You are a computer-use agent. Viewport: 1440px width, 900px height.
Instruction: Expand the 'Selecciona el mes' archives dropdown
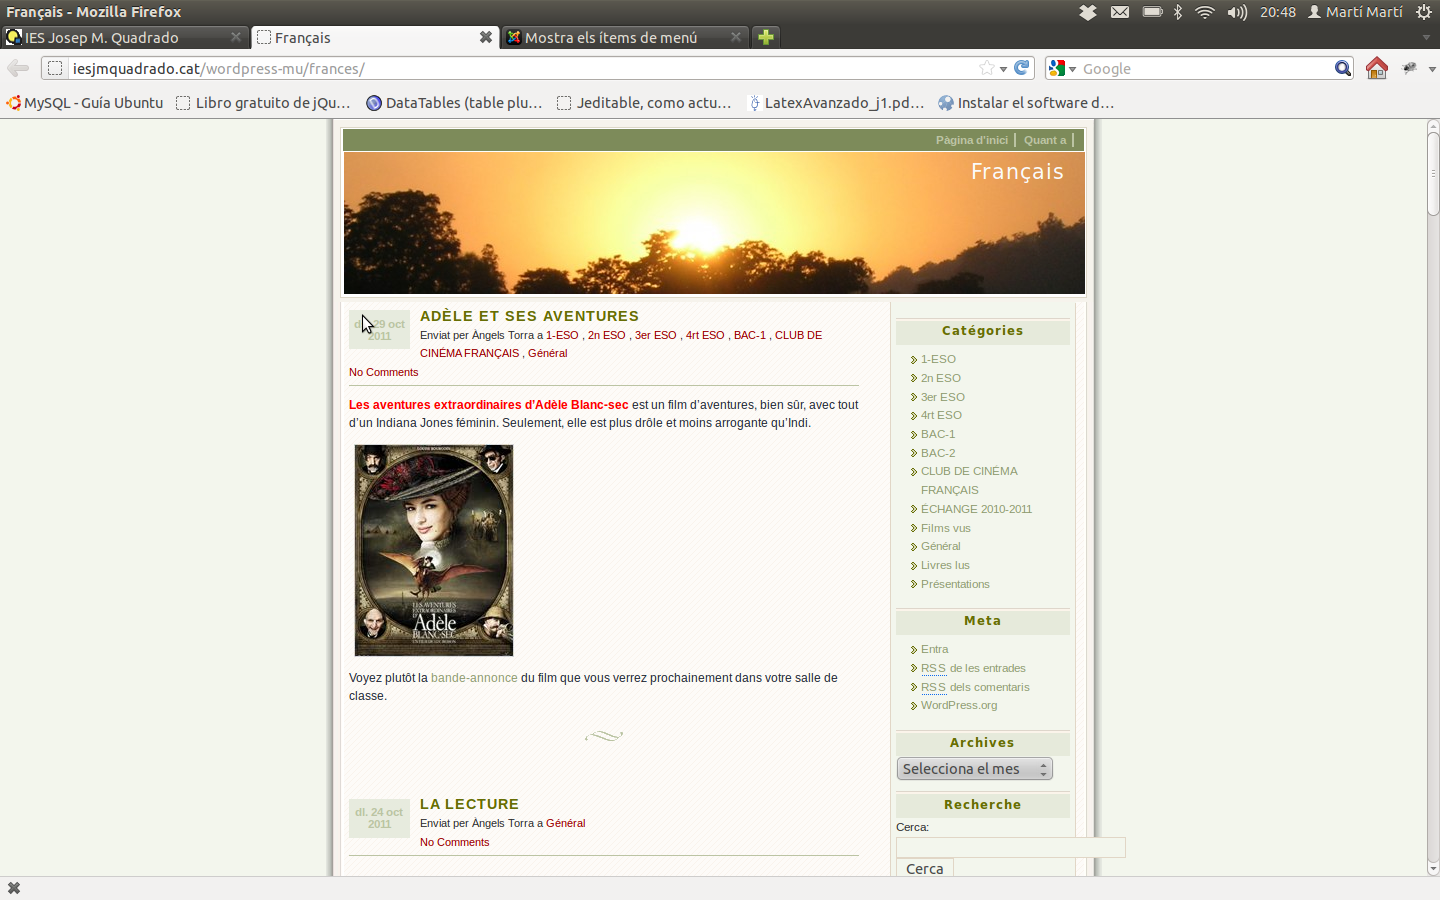(974, 769)
